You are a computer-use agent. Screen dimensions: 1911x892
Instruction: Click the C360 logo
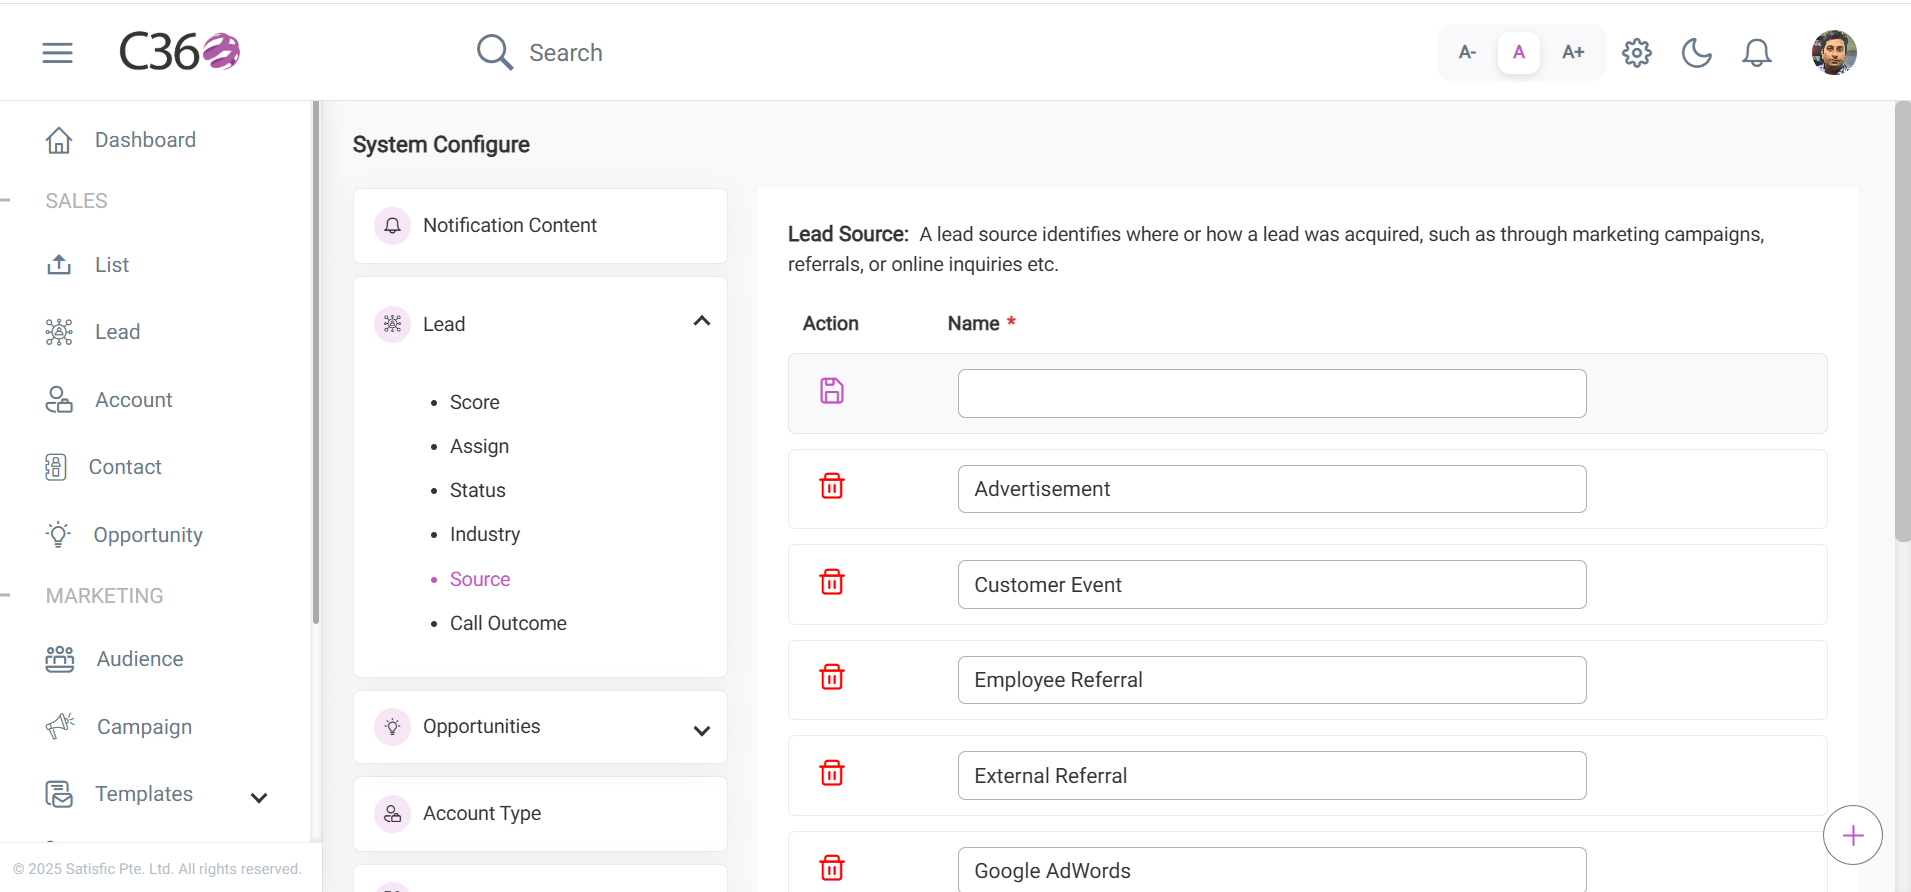179,52
